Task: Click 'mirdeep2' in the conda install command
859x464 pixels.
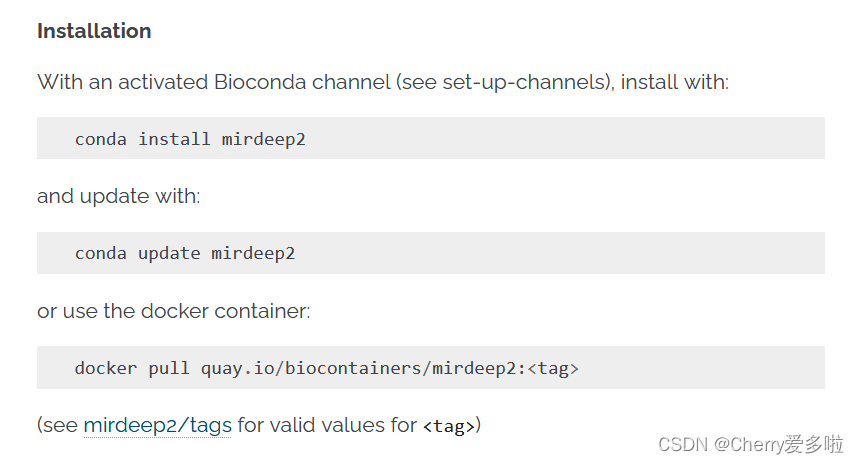Action: point(263,139)
